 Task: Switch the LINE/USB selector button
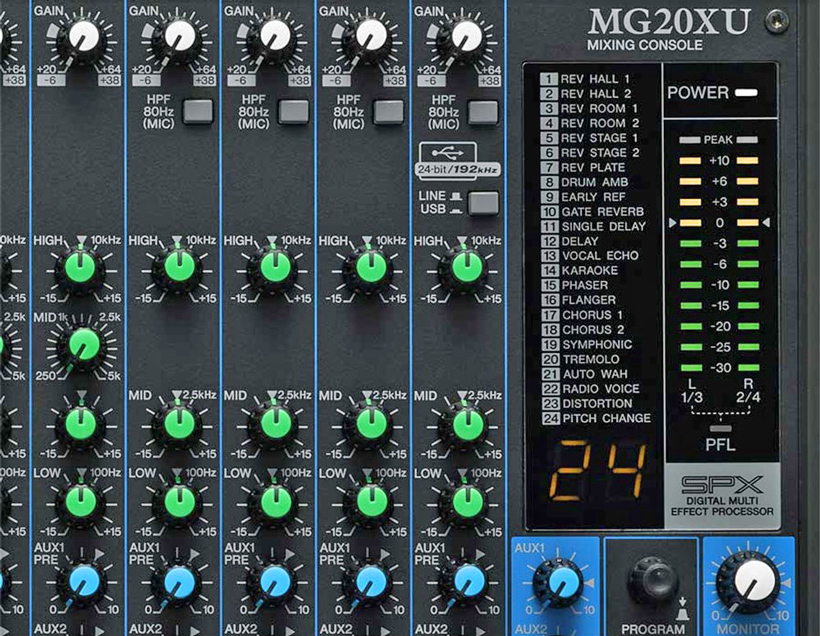tap(483, 203)
